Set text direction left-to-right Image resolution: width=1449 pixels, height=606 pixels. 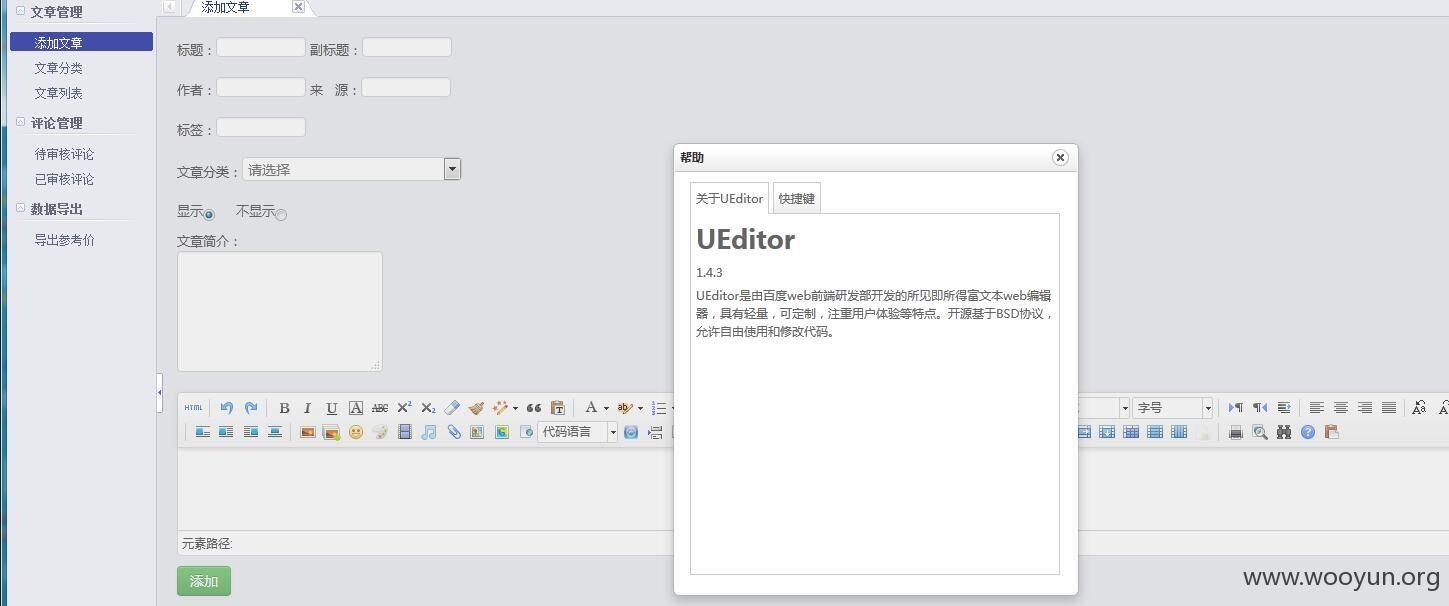(x=1235, y=407)
